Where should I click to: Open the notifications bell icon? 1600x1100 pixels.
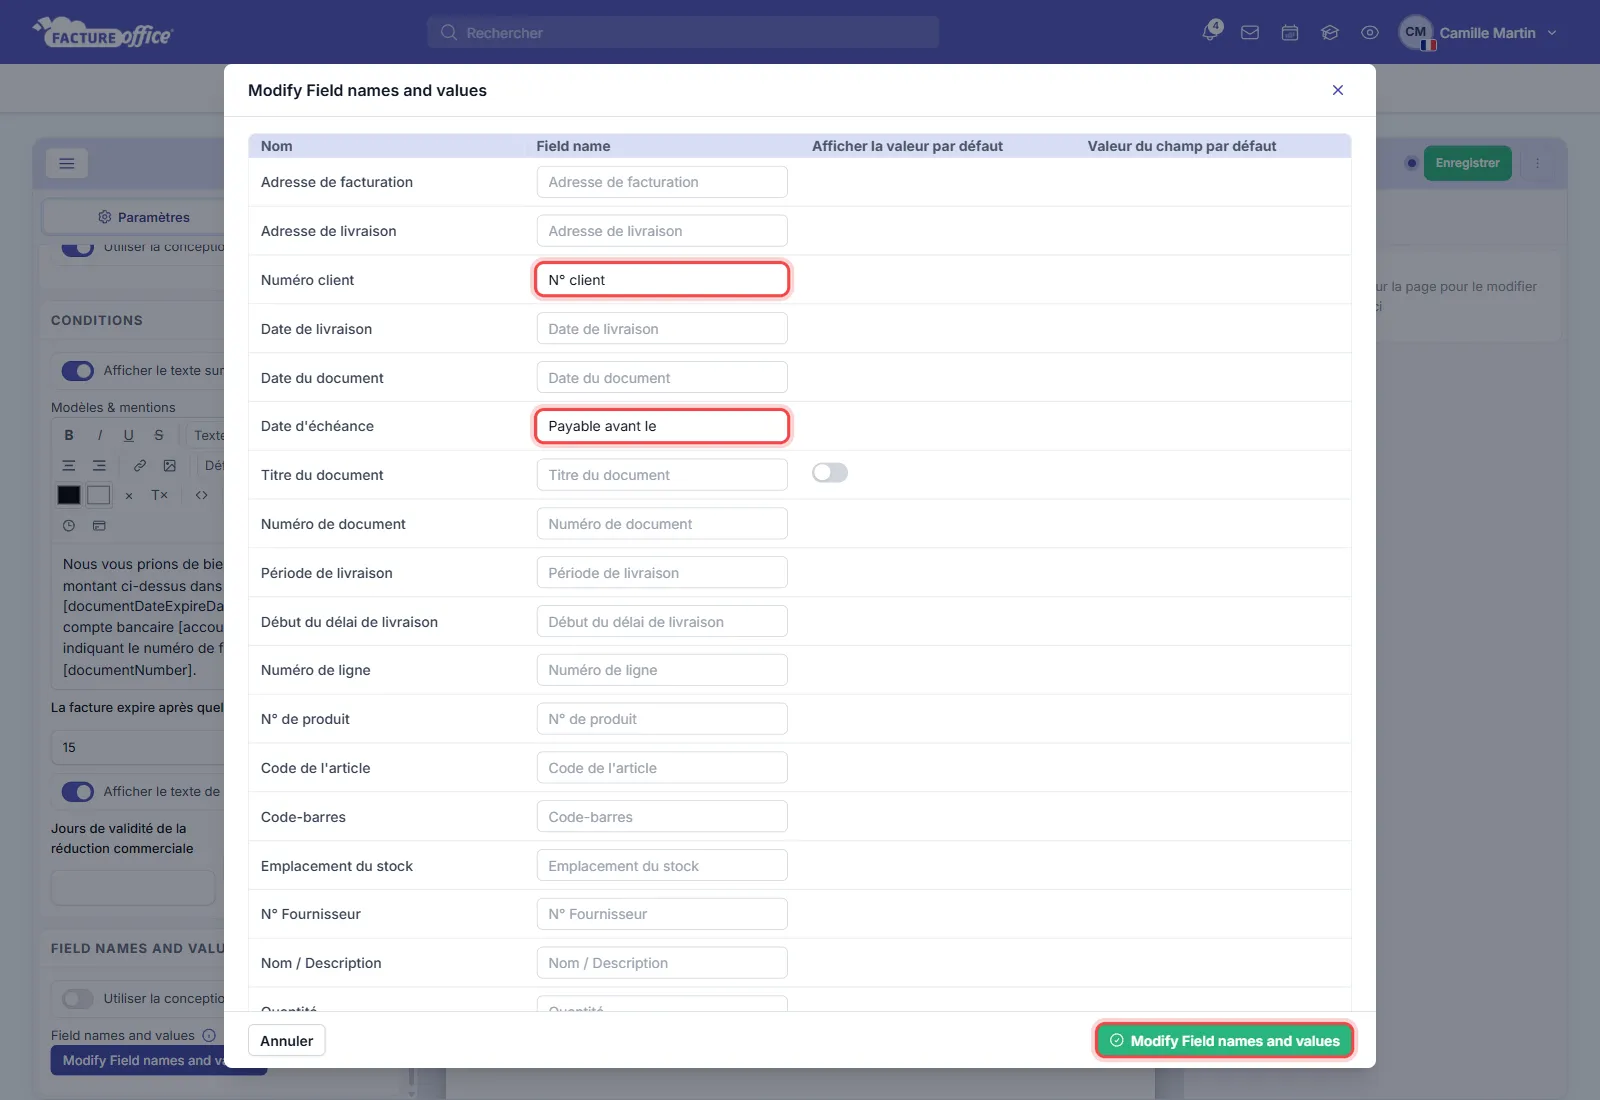click(x=1211, y=32)
